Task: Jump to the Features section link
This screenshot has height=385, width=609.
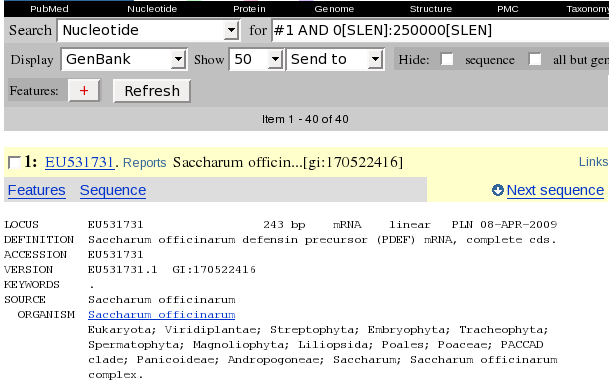Action: (37, 190)
